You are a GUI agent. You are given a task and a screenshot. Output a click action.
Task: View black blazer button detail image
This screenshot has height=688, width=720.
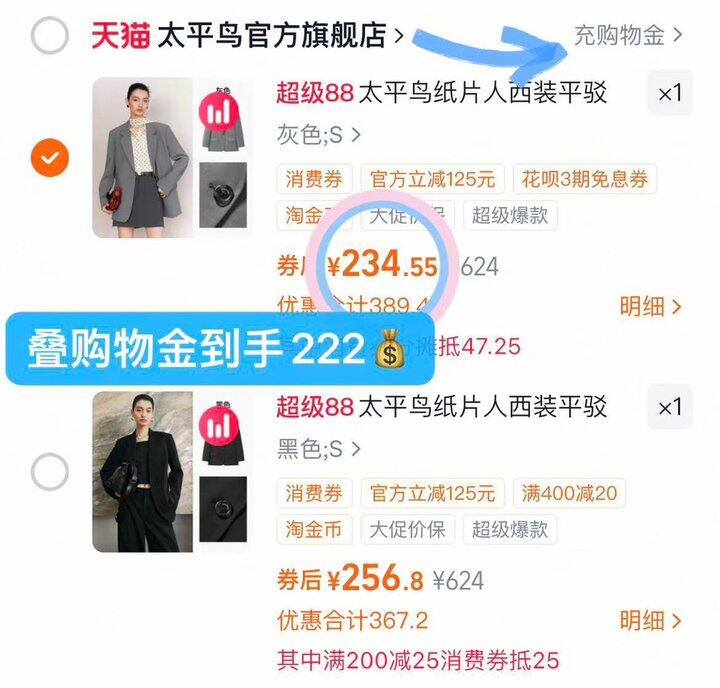tap(223, 509)
